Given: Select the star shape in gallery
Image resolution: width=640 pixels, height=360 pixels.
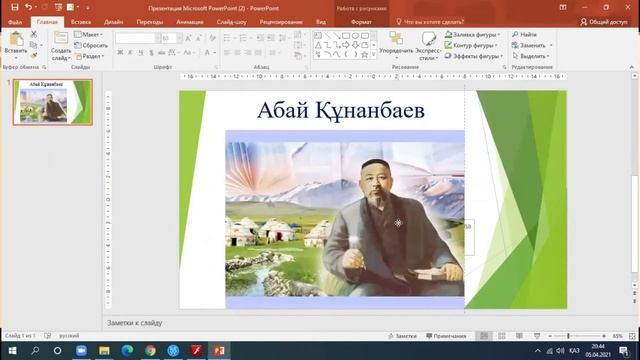Looking at the screenshot, I should [x=364, y=54].
